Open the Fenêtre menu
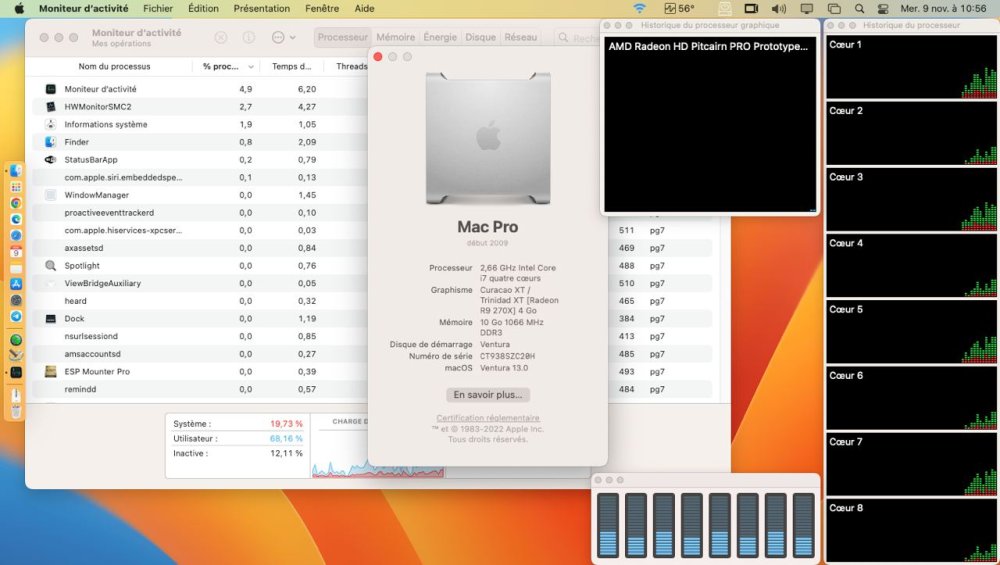The height and width of the screenshot is (565, 1000). pyautogui.click(x=322, y=8)
